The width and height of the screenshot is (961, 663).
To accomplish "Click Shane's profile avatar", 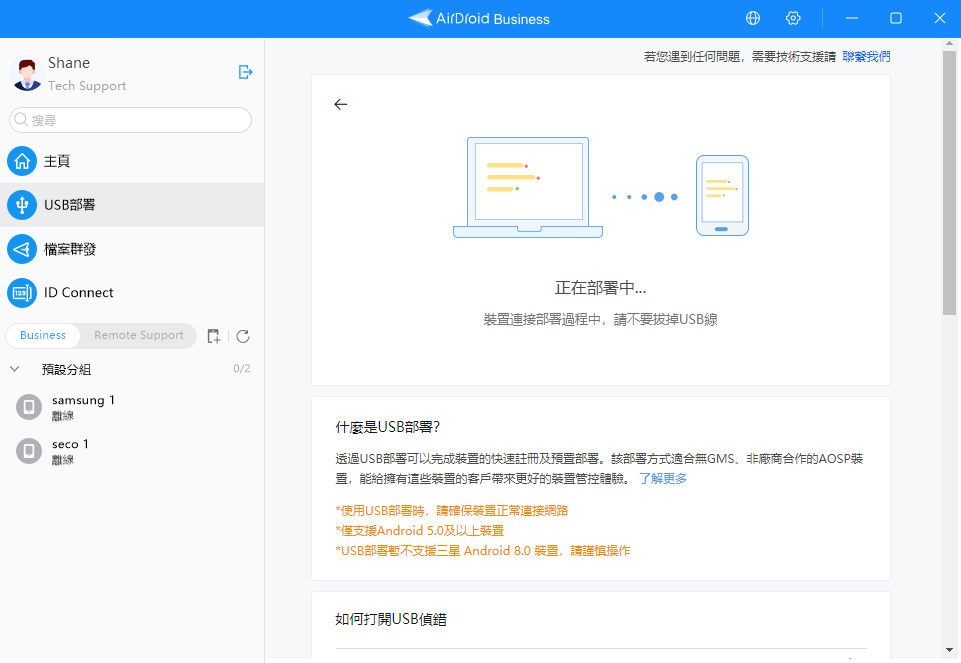I will [26, 74].
